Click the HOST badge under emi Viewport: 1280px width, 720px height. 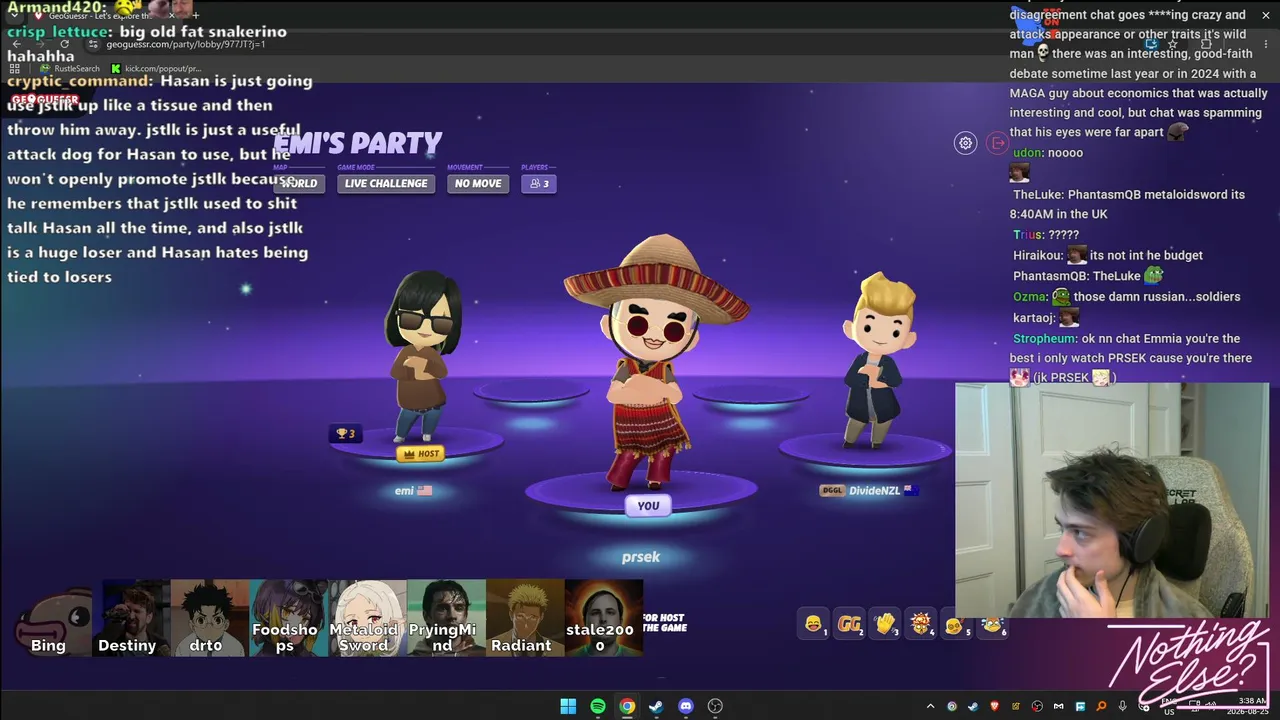[420, 454]
